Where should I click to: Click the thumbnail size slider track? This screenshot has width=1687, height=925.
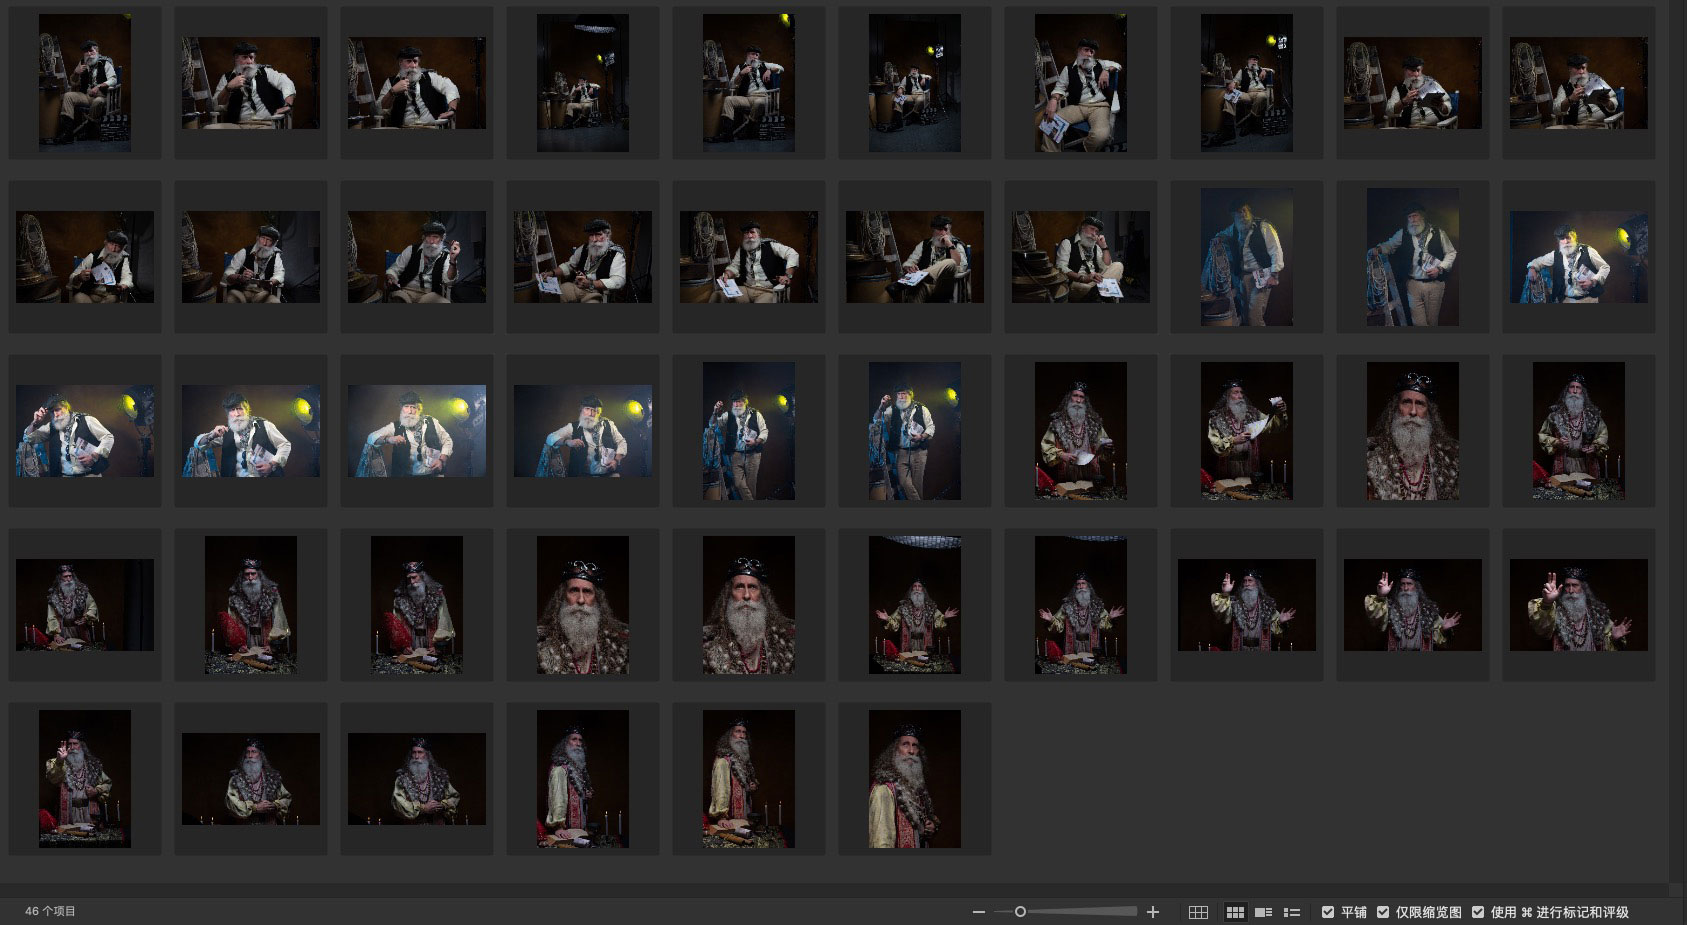[x=1080, y=912]
